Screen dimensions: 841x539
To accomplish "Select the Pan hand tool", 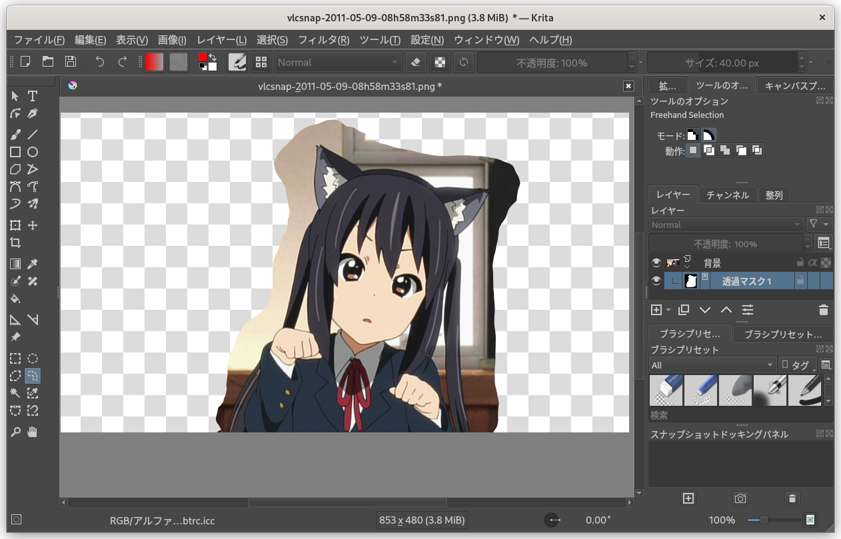I will tap(33, 432).
